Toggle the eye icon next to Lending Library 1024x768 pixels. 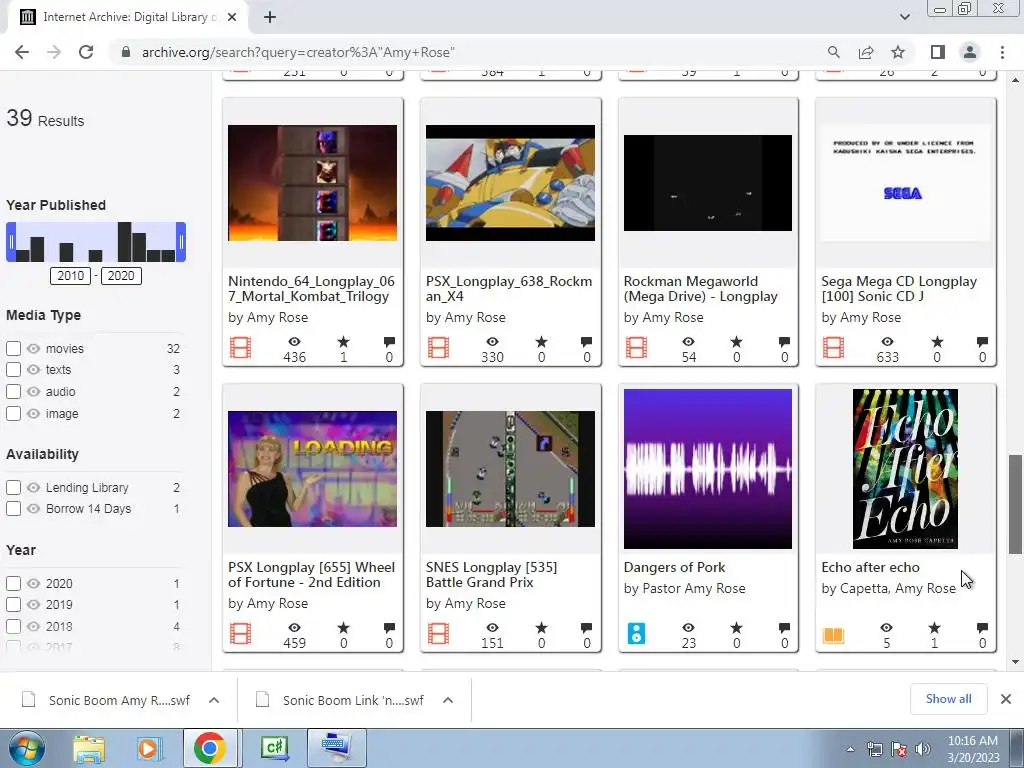coord(33,488)
